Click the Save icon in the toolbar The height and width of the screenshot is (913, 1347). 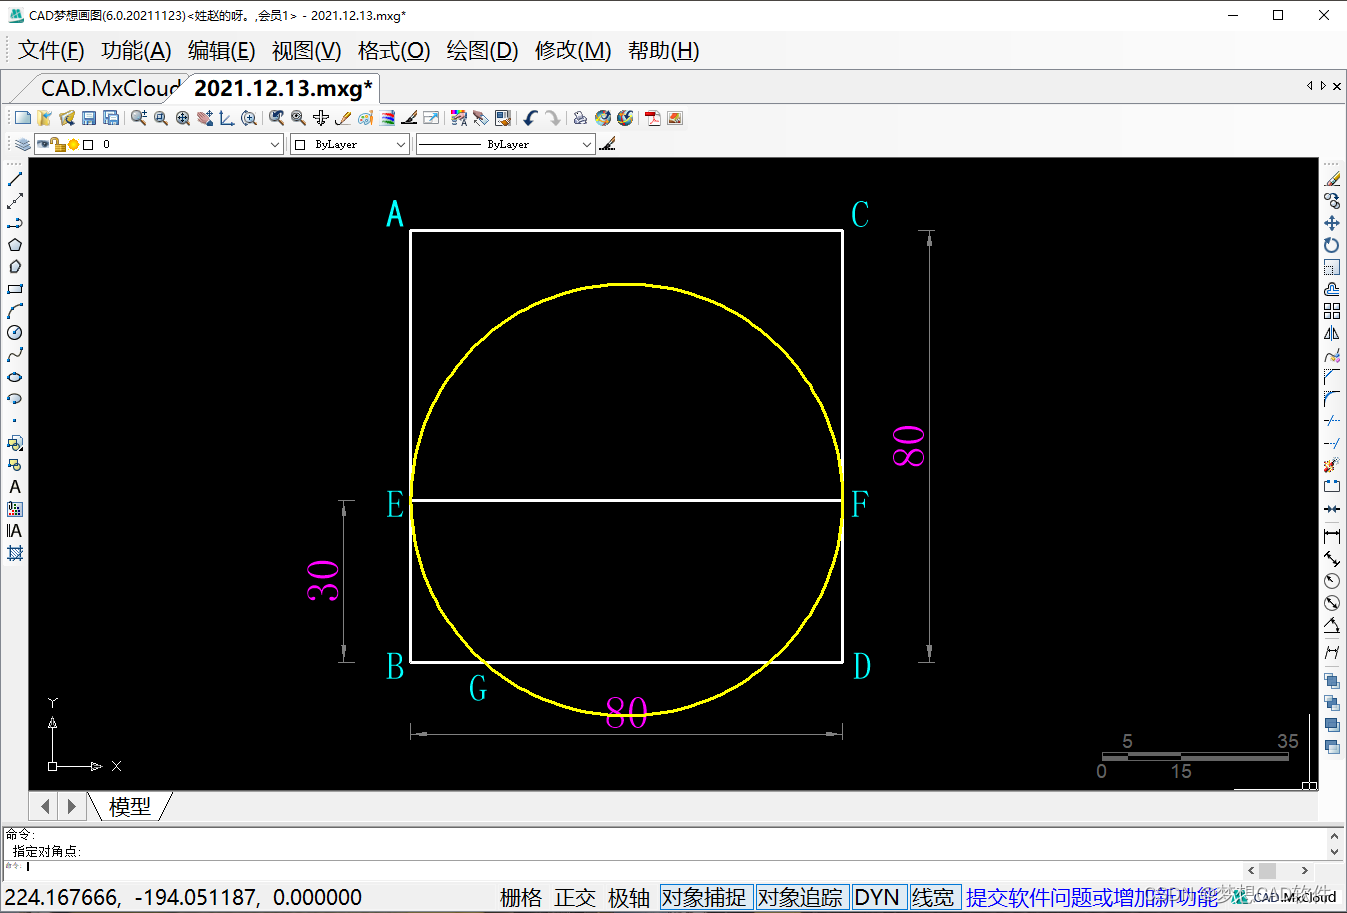pyautogui.click(x=89, y=118)
